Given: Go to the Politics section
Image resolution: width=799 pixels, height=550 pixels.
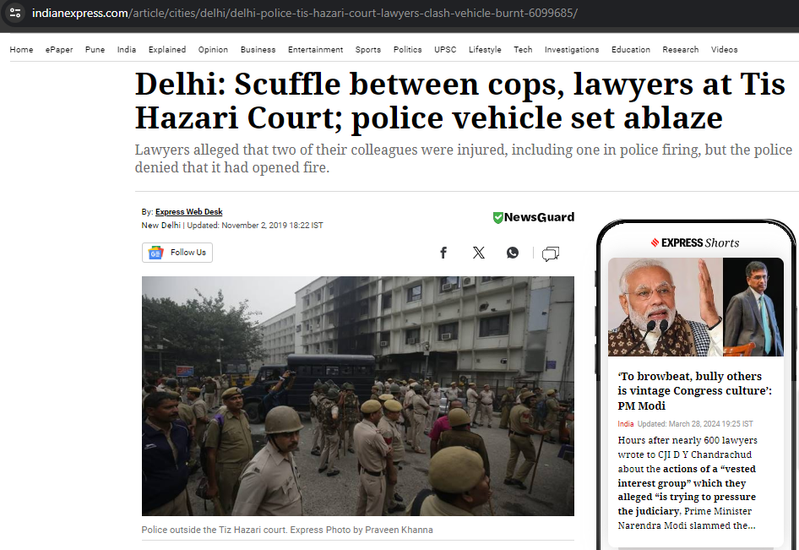Looking at the screenshot, I should coord(407,49).
